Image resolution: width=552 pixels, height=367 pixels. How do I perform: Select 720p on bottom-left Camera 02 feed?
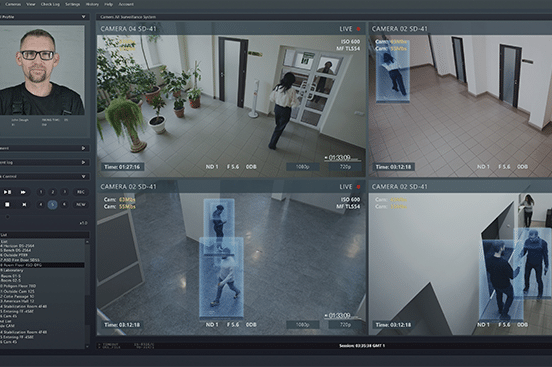[345, 325]
